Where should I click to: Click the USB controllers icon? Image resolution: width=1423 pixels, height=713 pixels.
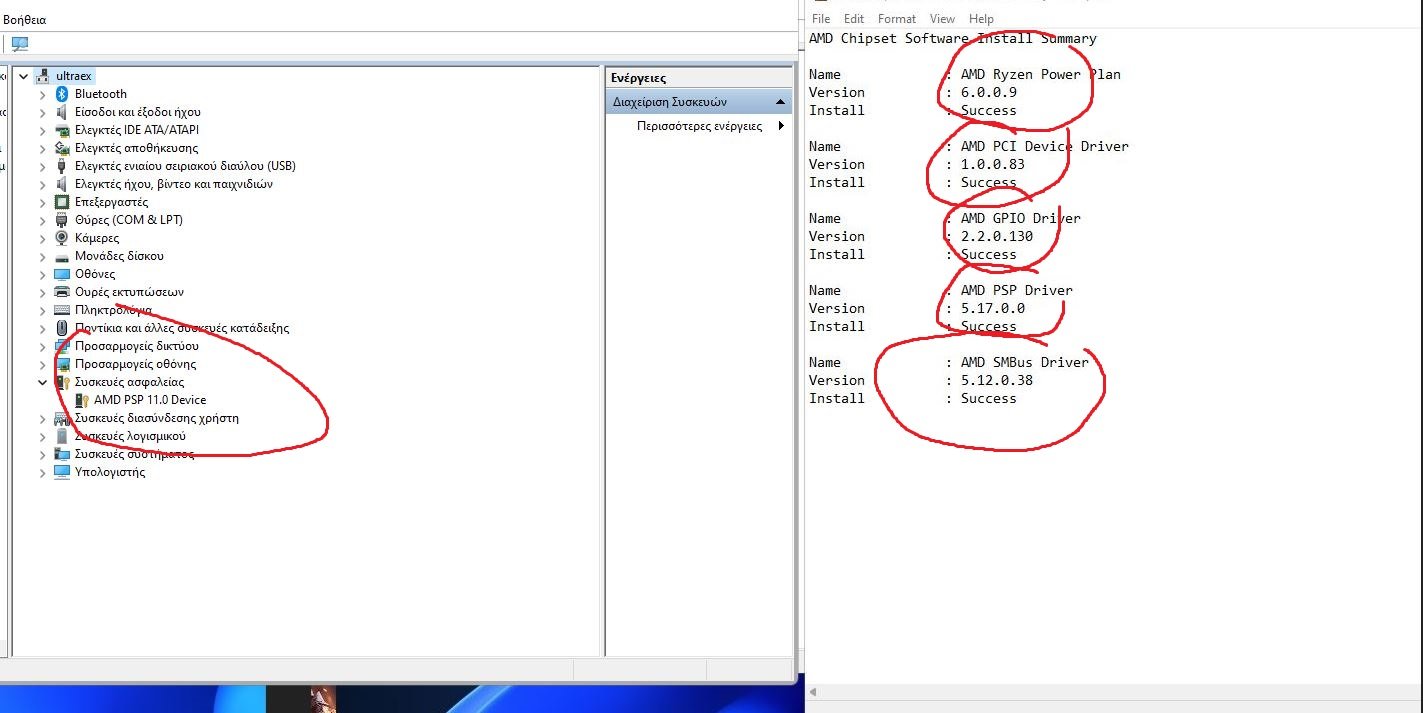pos(62,166)
